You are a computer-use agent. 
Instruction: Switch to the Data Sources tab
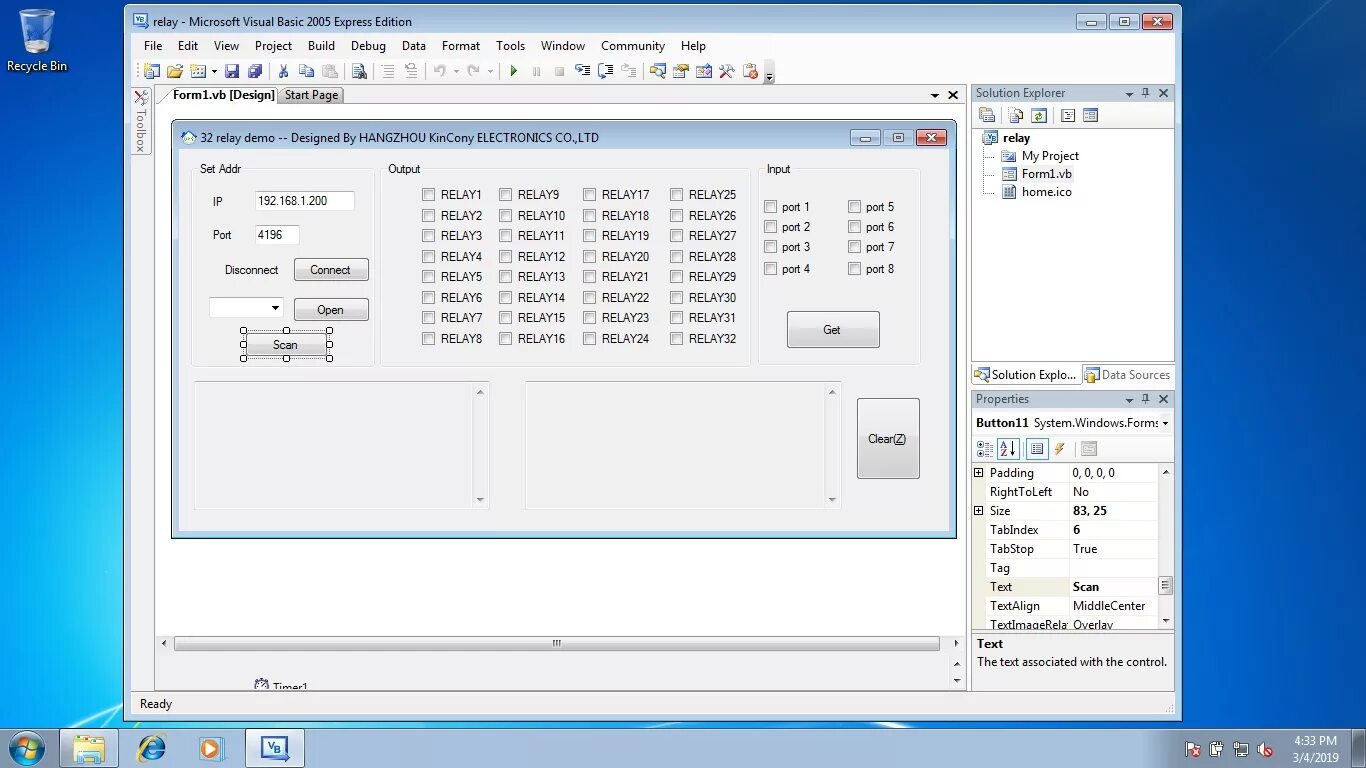1127,375
